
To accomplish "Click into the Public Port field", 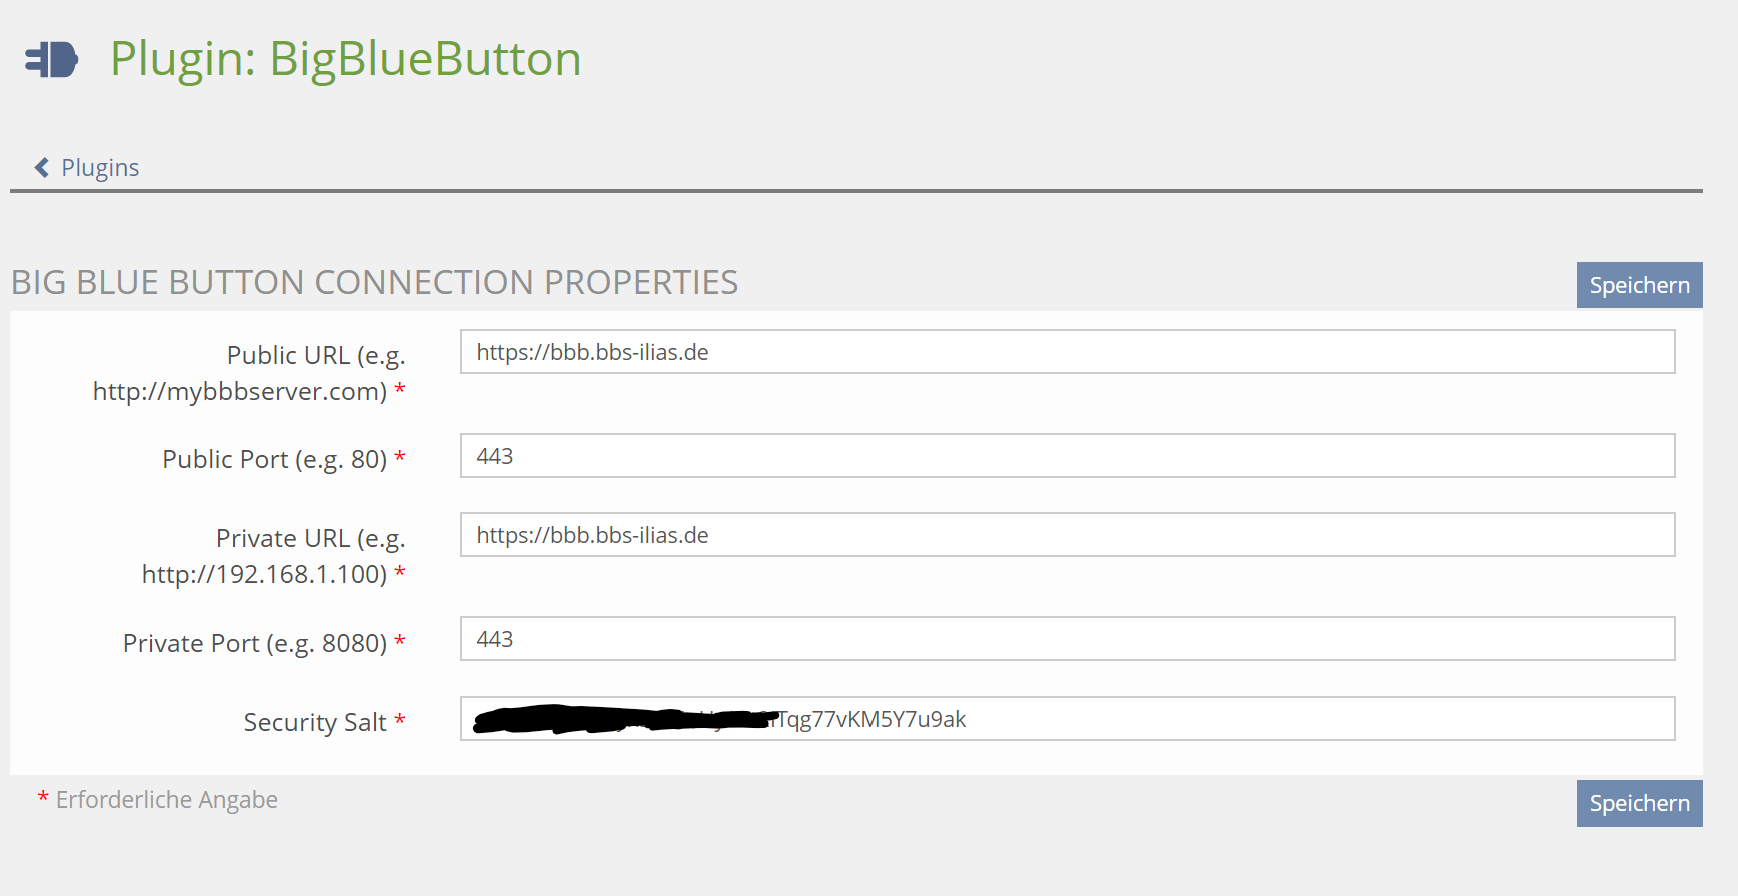I will pos(1067,456).
